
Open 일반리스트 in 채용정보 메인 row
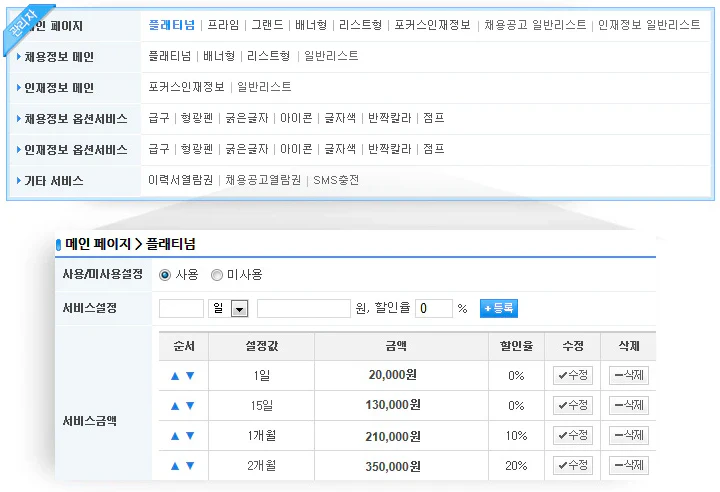pyautogui.click(x=331, y=56)
